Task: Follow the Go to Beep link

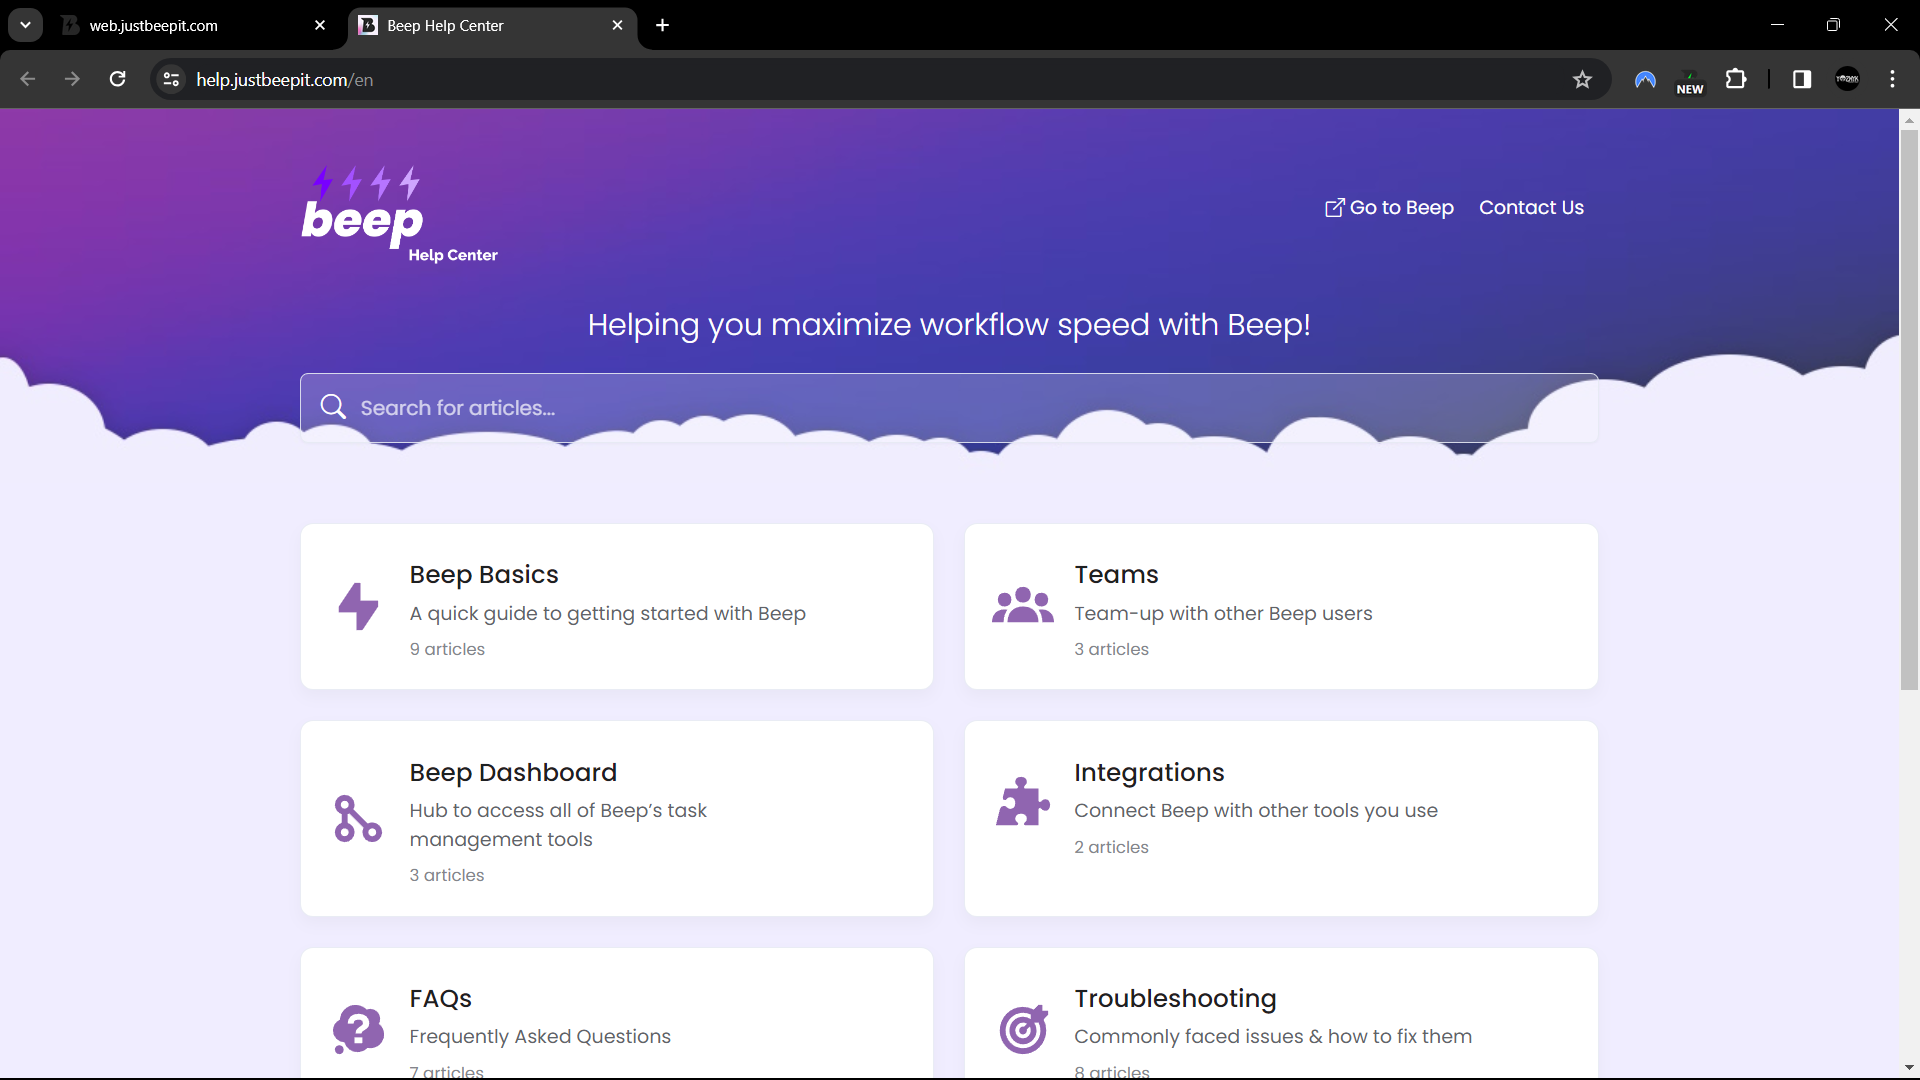Action: click(1389, 208)
